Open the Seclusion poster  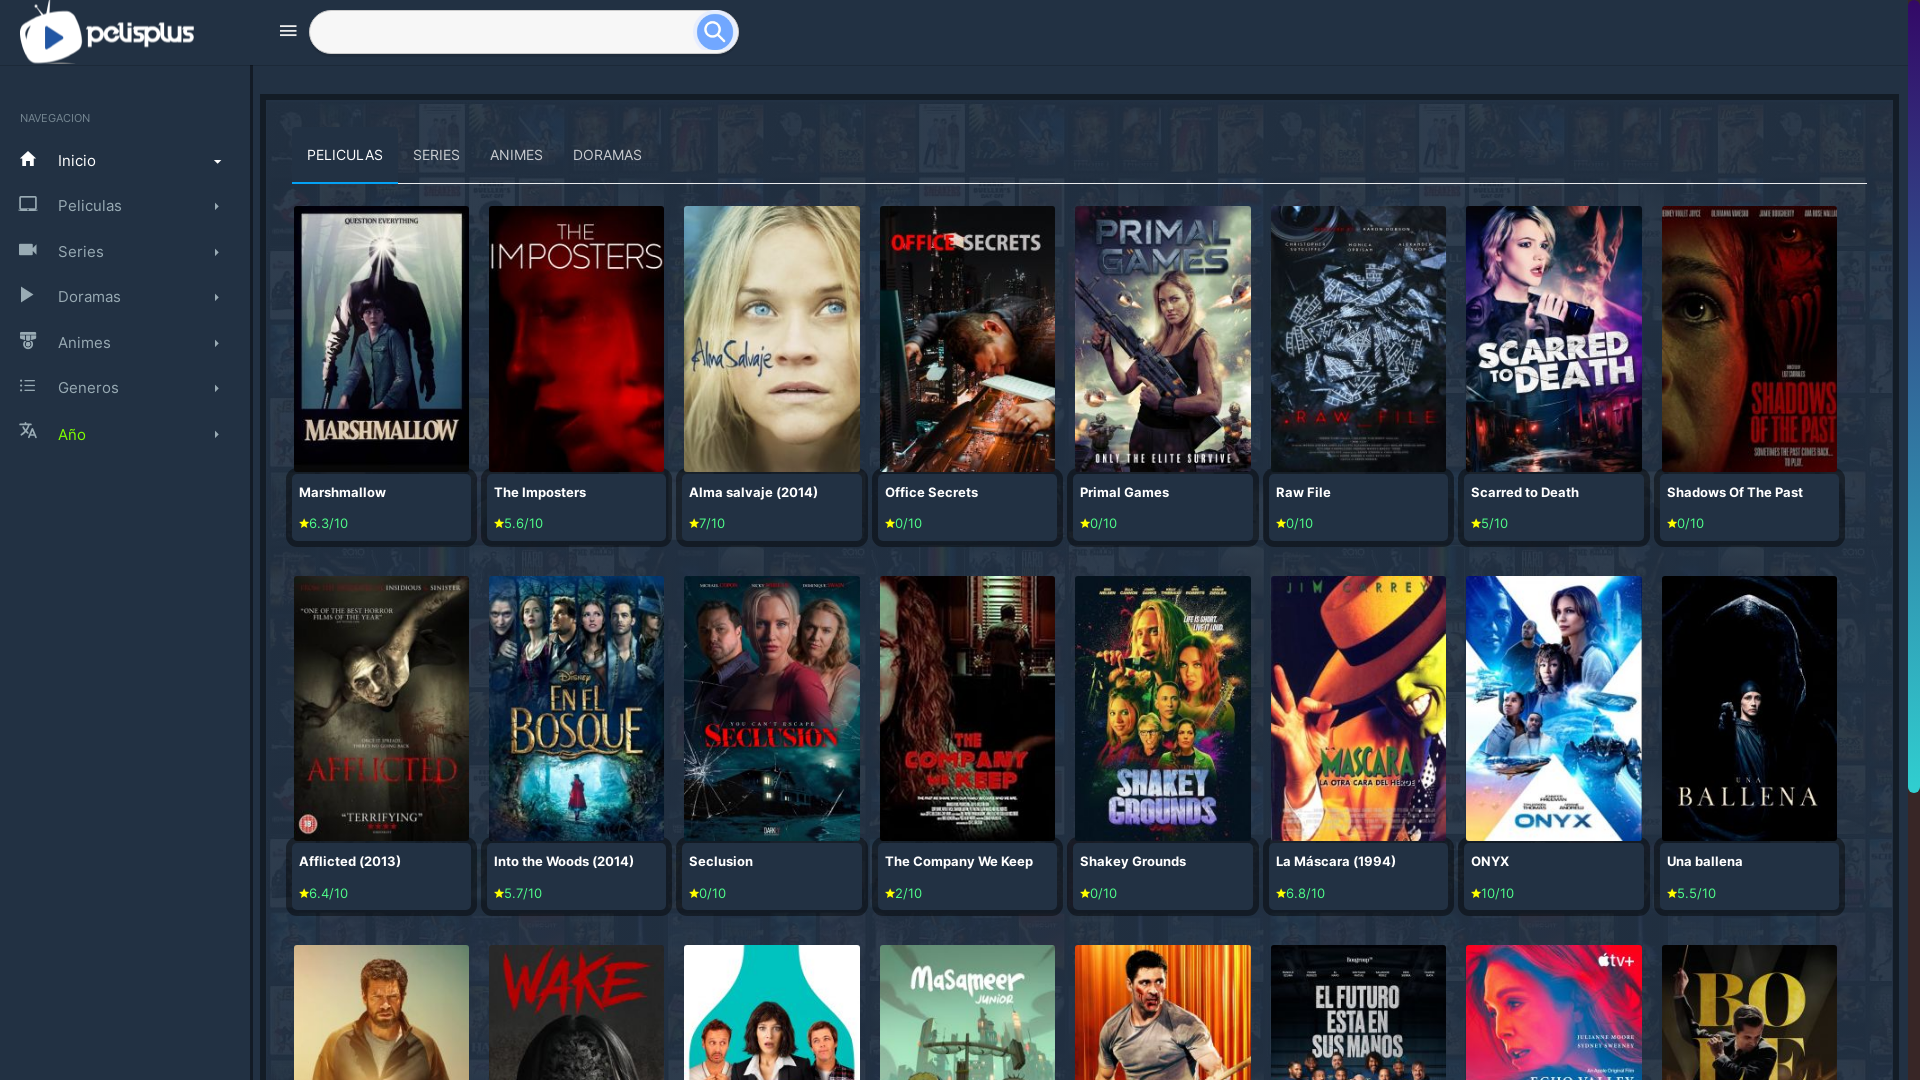(772, 708)
